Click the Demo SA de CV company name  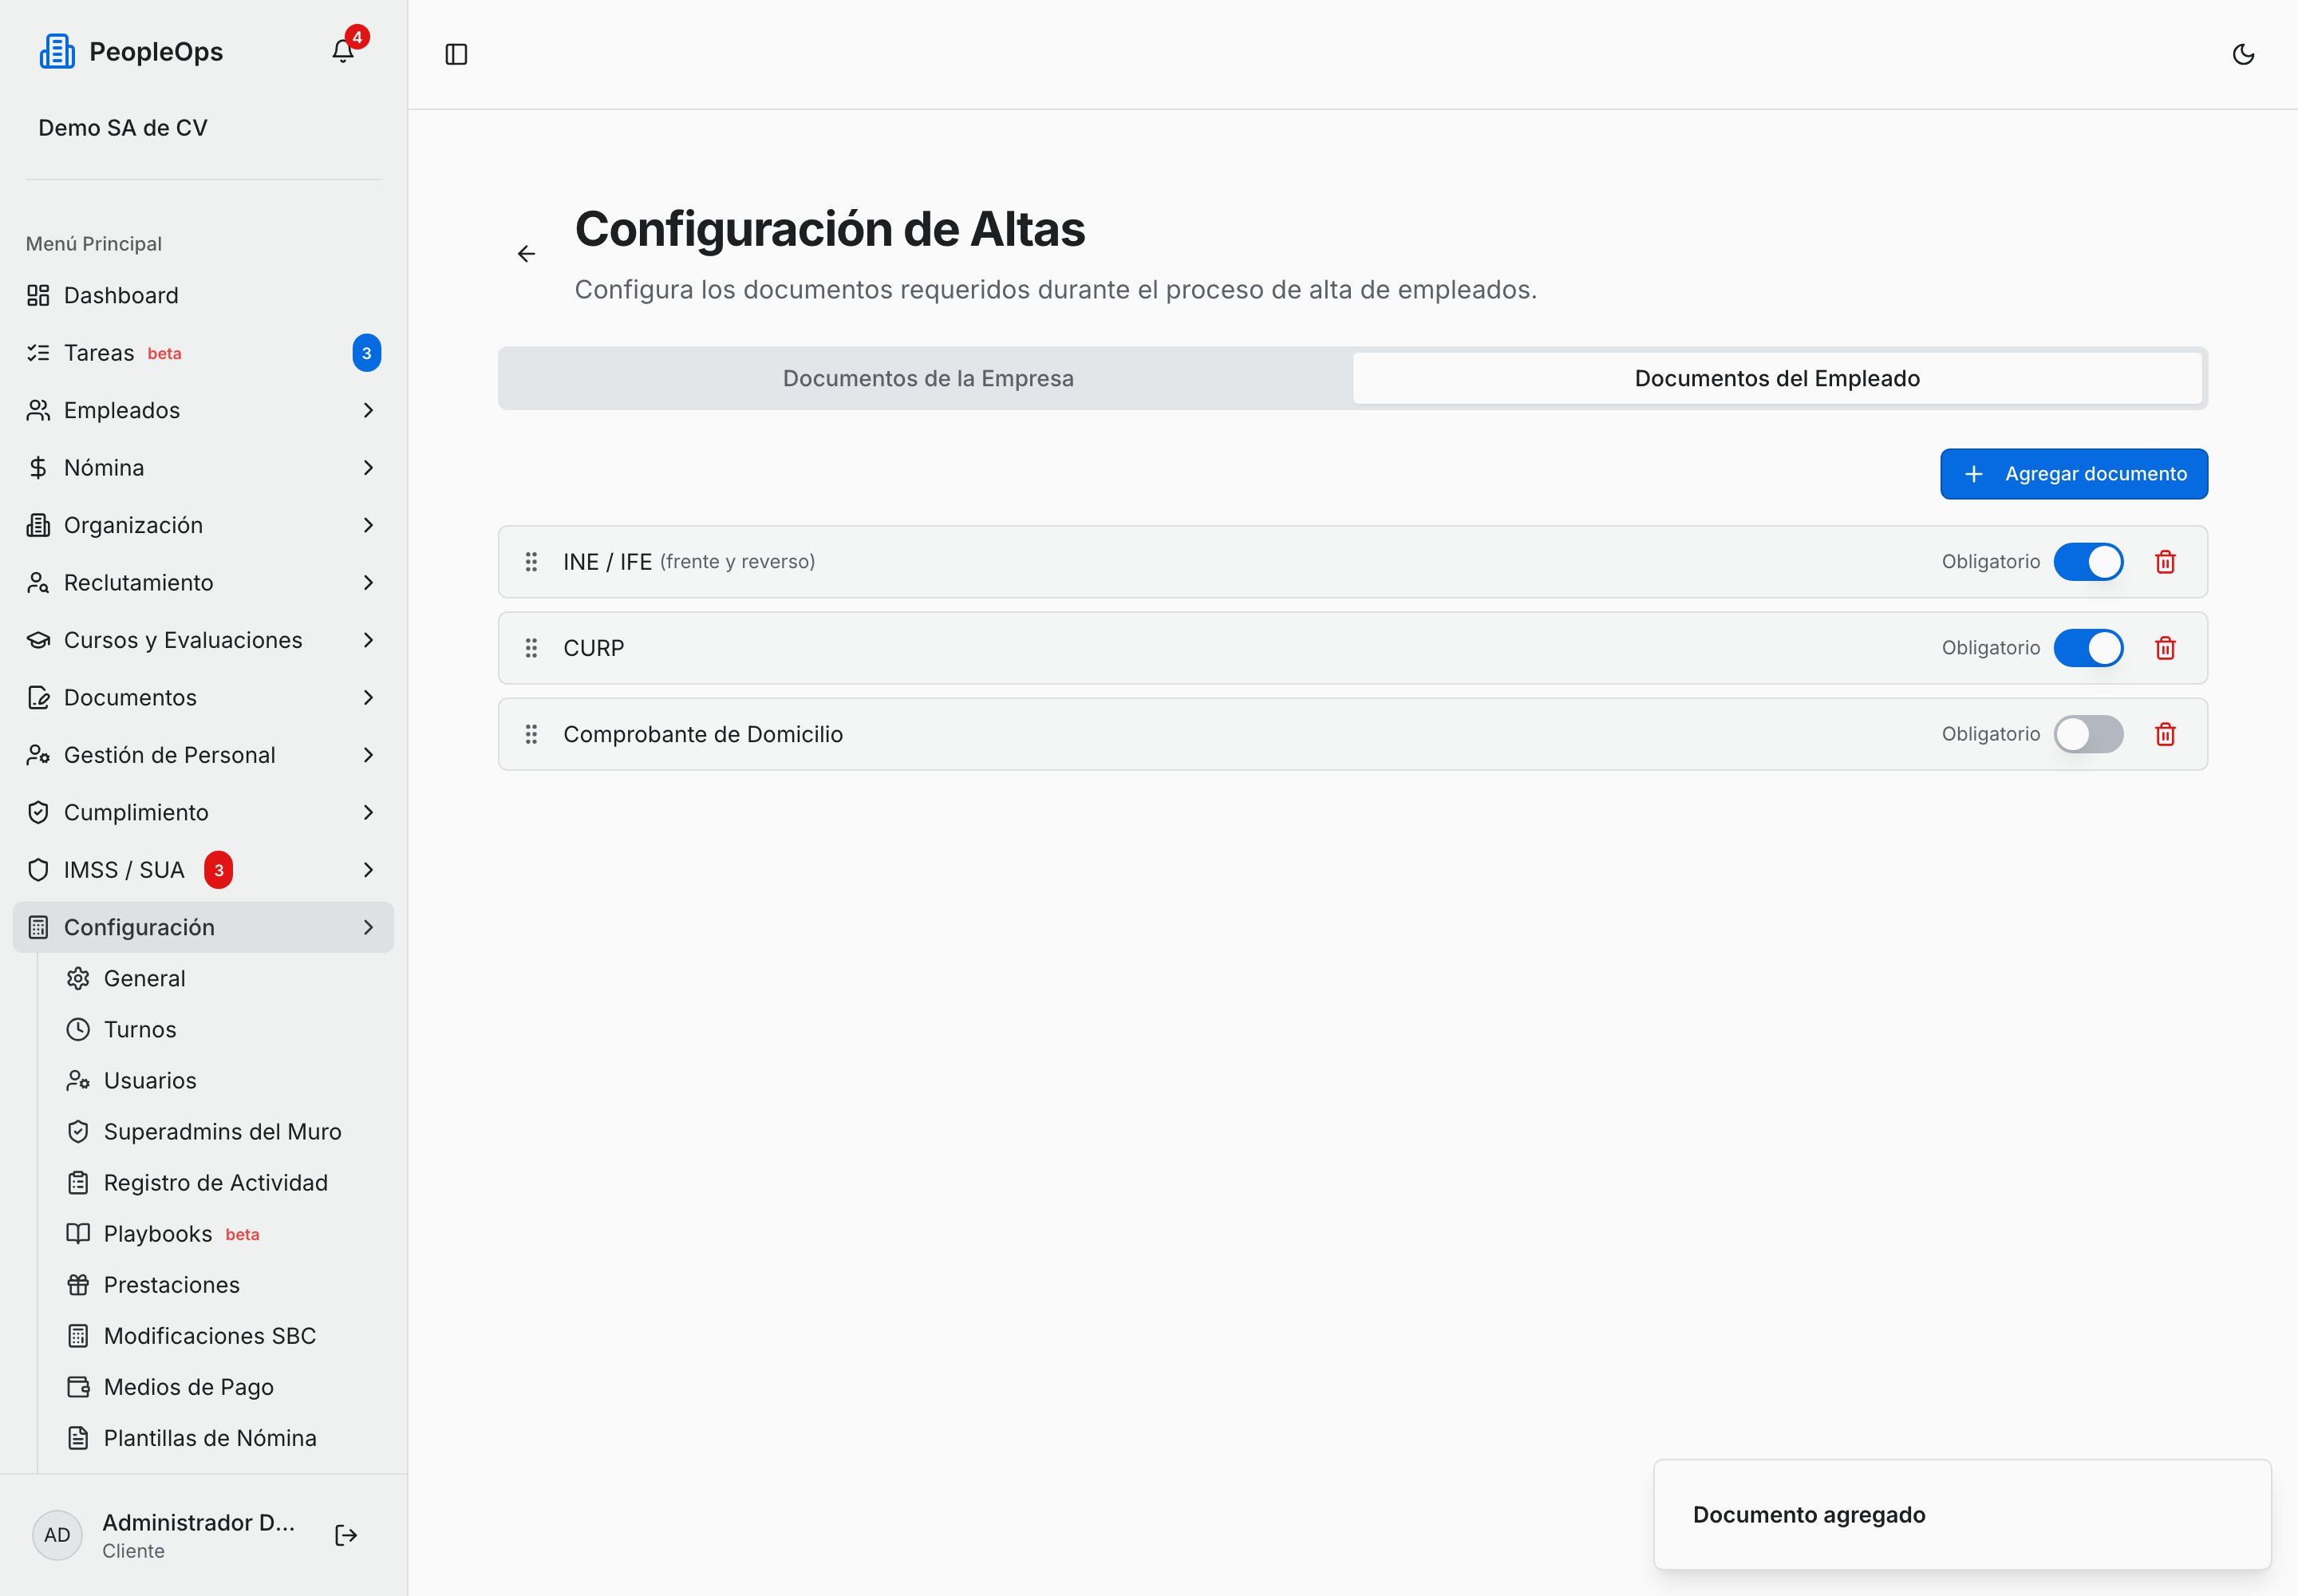[123, 128]
